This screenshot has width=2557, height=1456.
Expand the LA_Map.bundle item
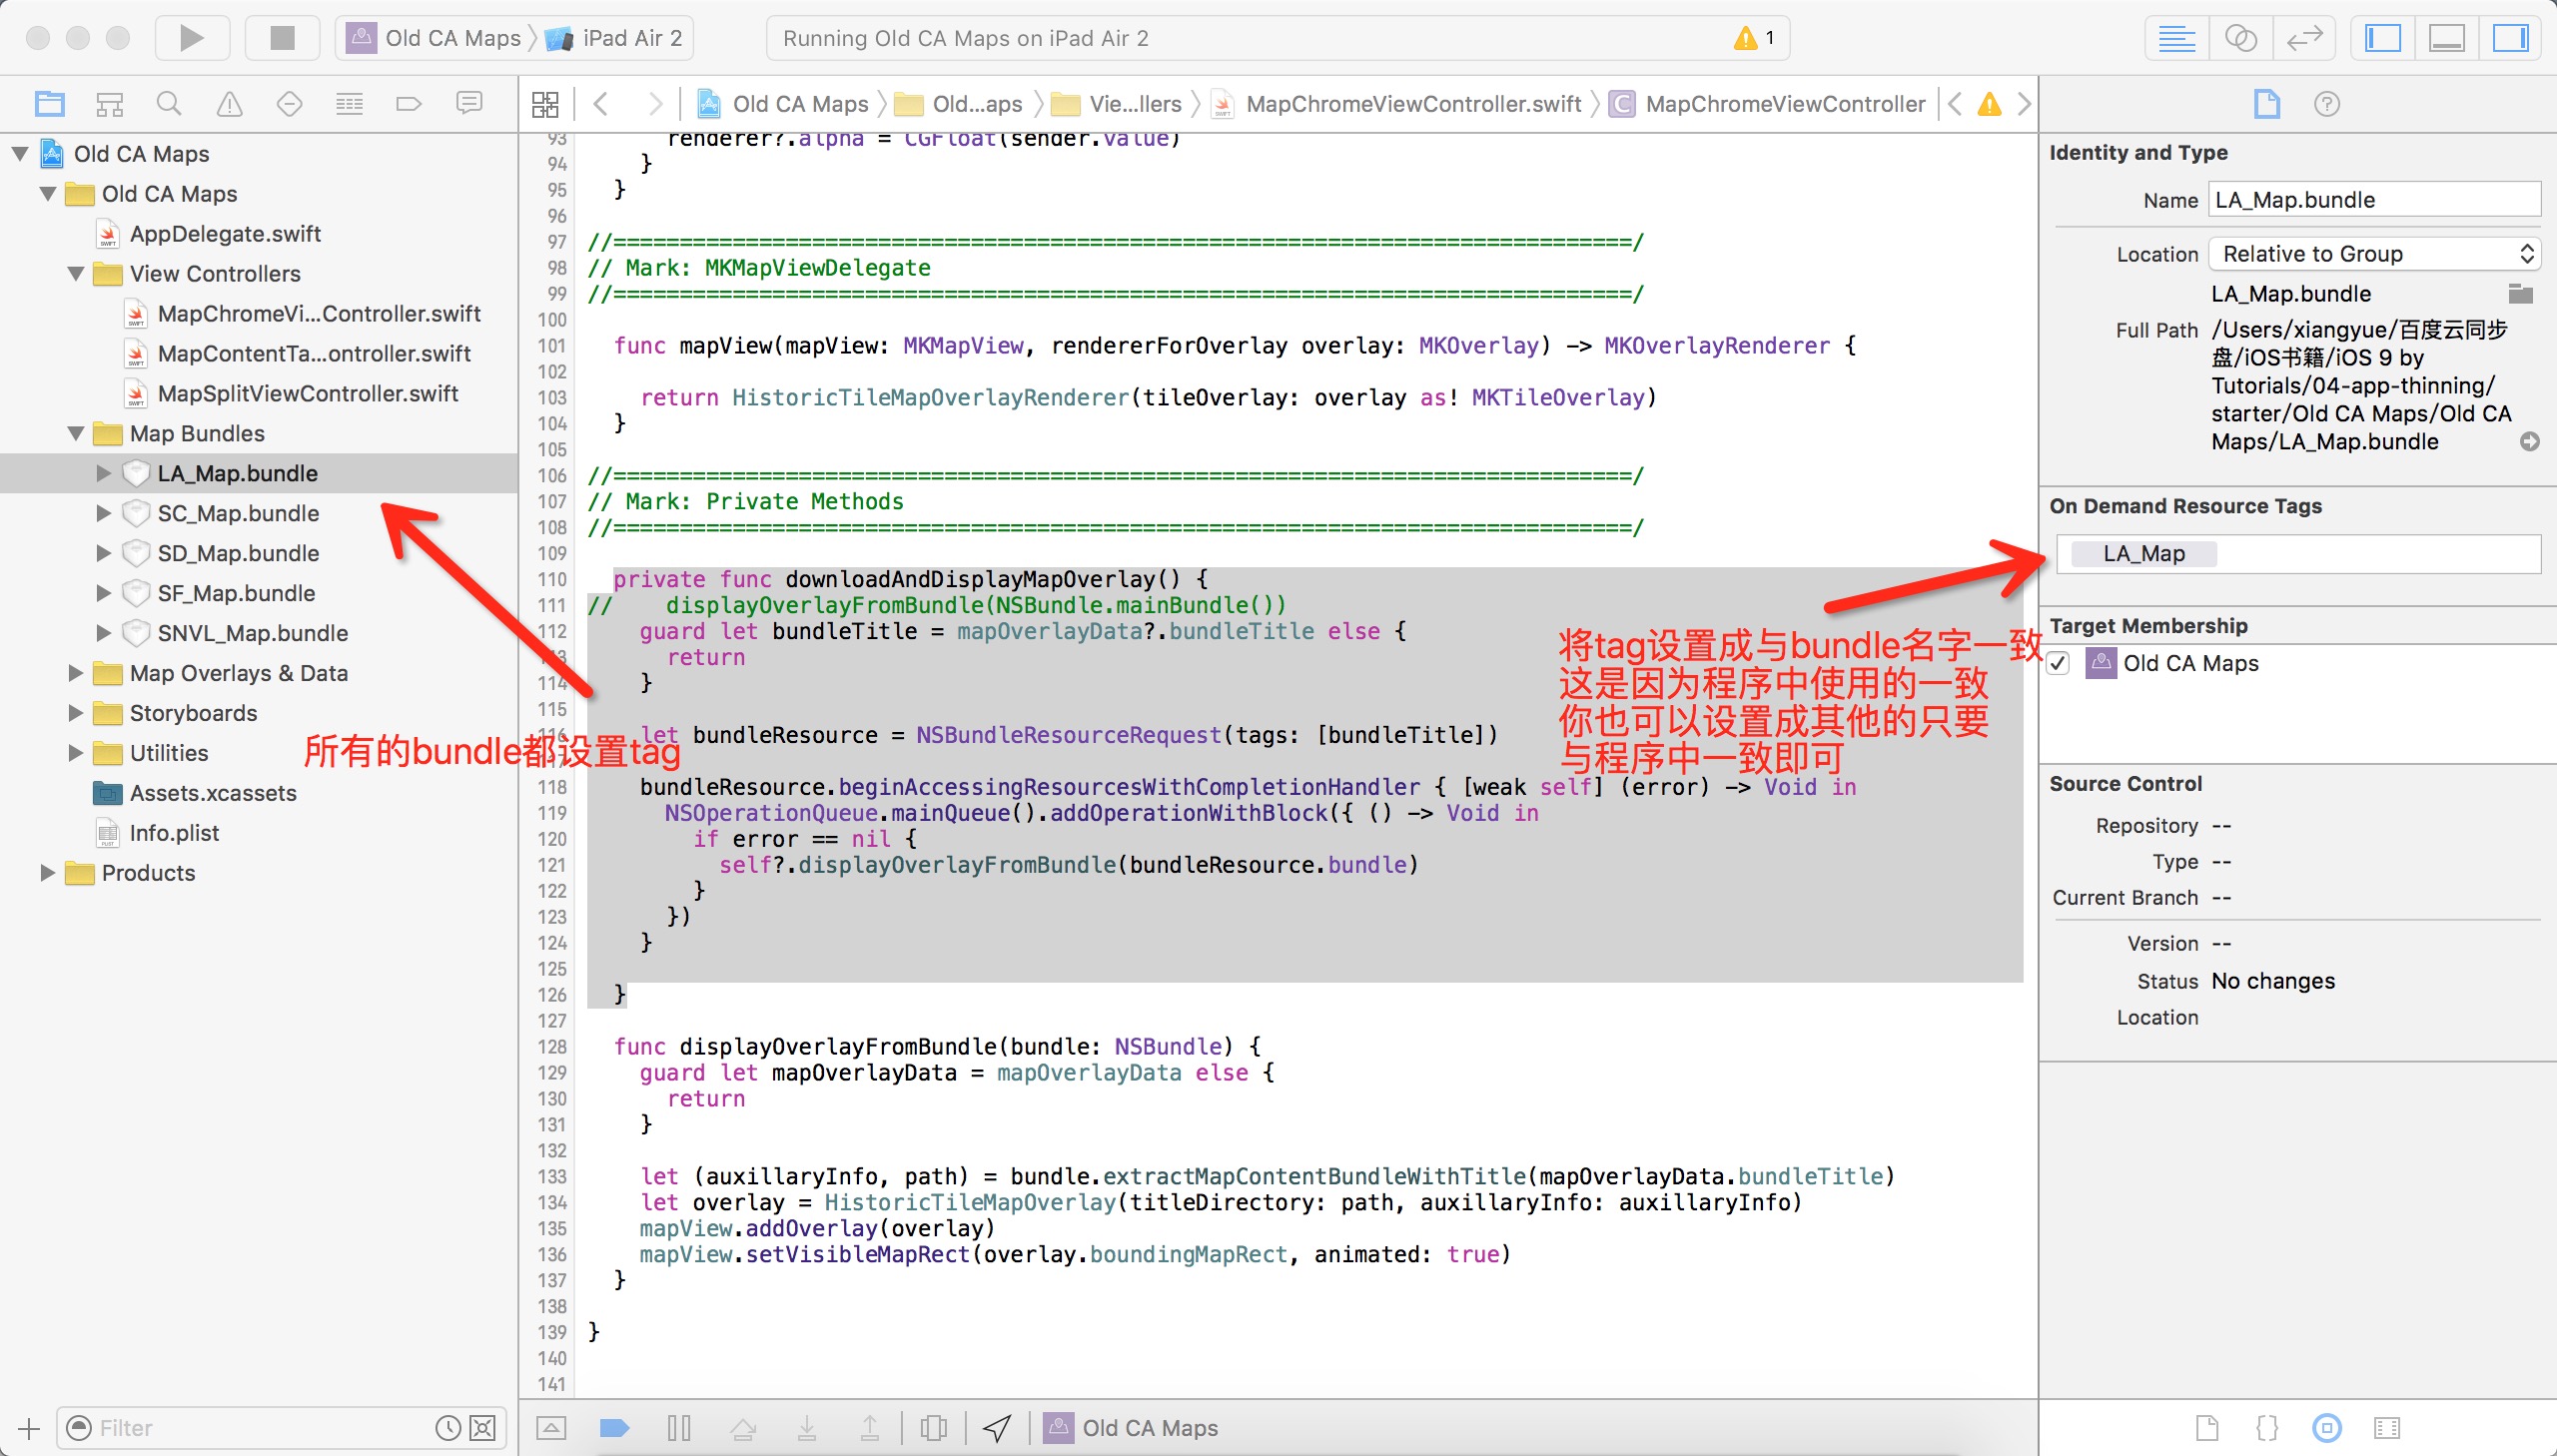click(x=104, y=474)
